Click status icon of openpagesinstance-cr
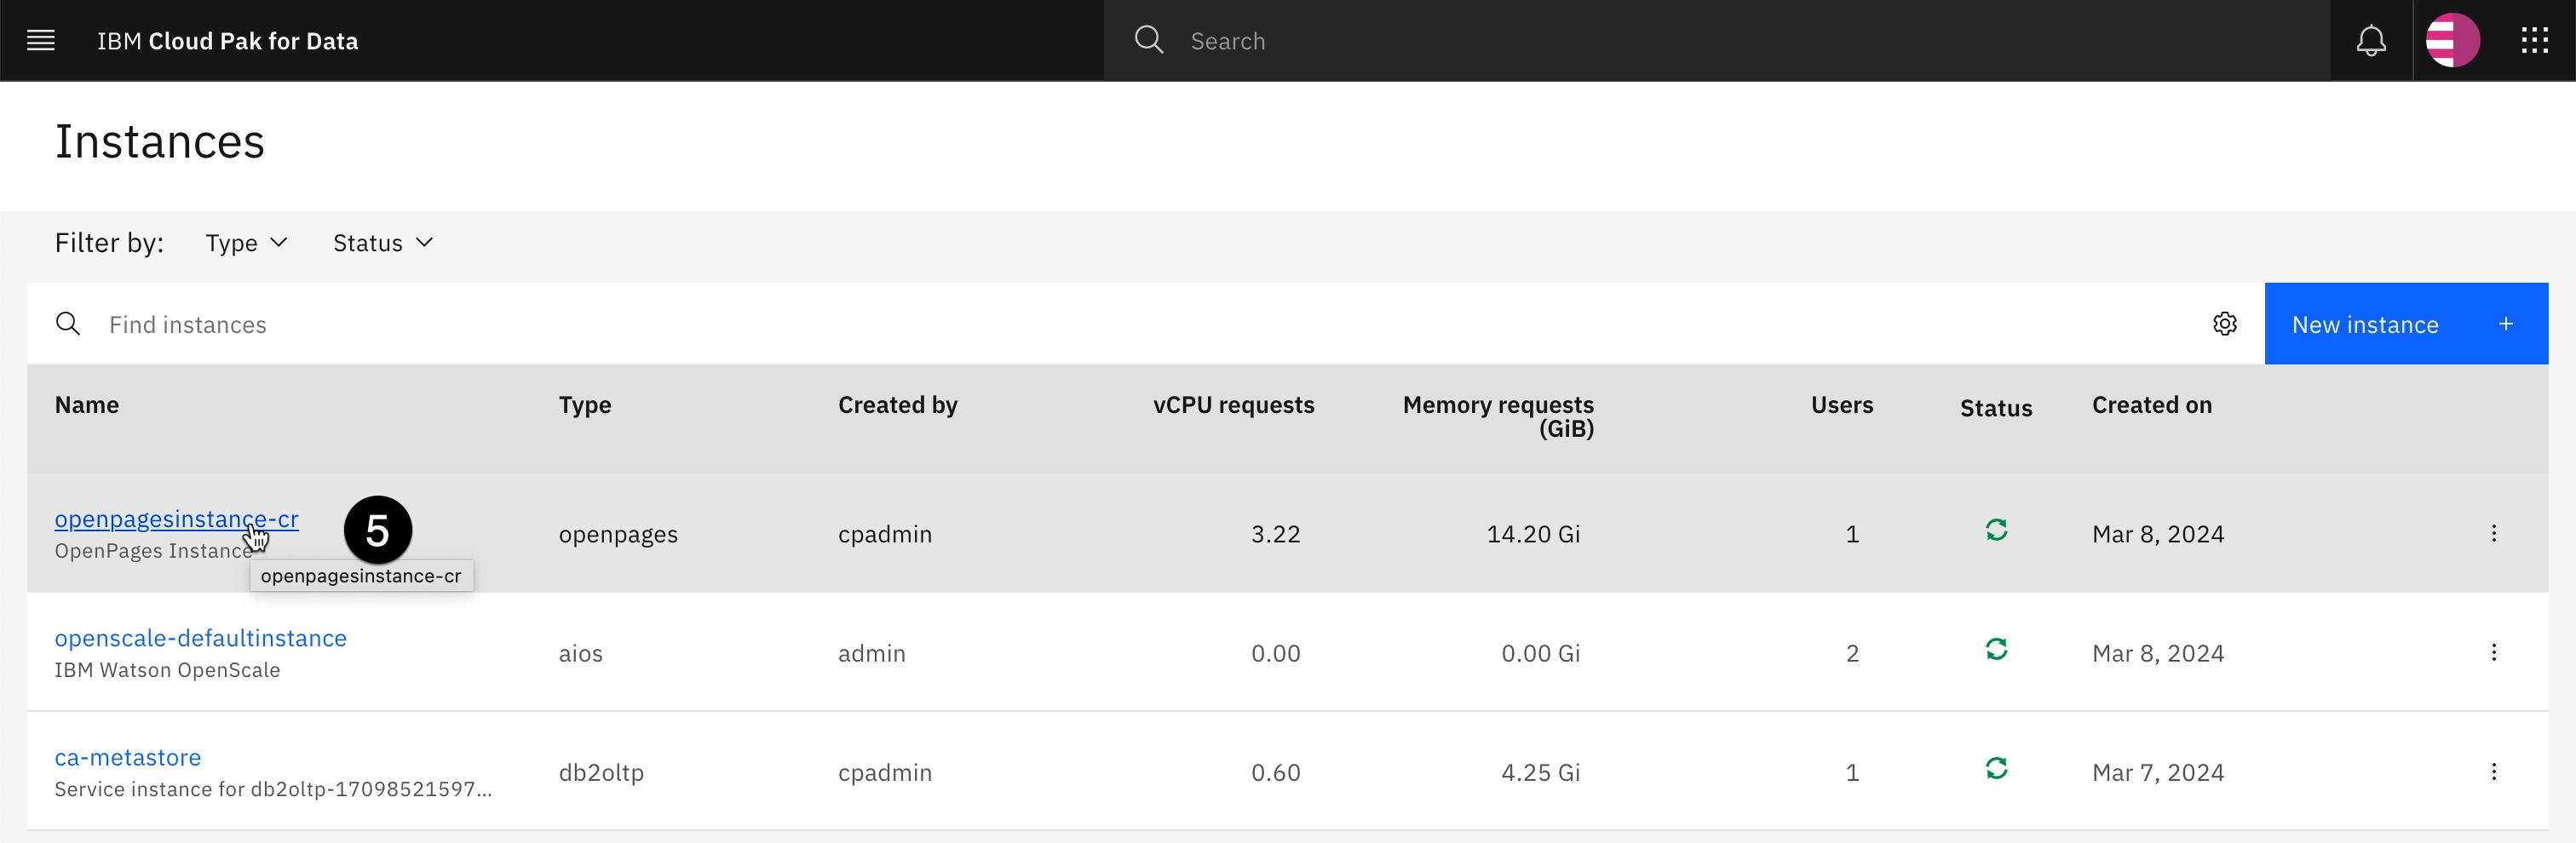The height and width of the screenshot is (843, 2576). tap(1996, 530)
